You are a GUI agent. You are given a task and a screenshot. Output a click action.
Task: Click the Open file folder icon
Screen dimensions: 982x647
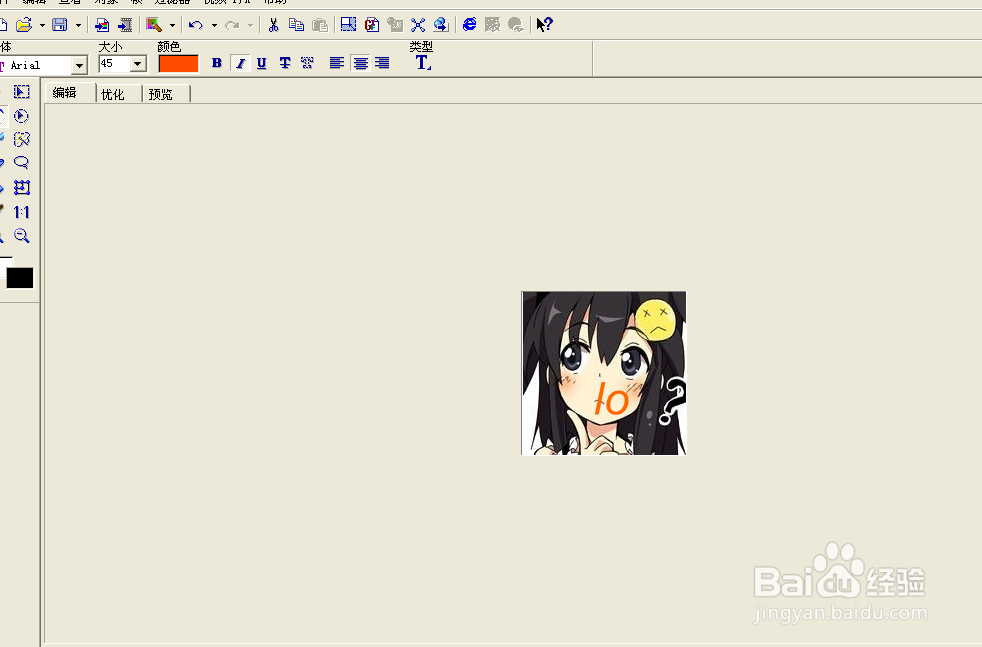point(24,25)
